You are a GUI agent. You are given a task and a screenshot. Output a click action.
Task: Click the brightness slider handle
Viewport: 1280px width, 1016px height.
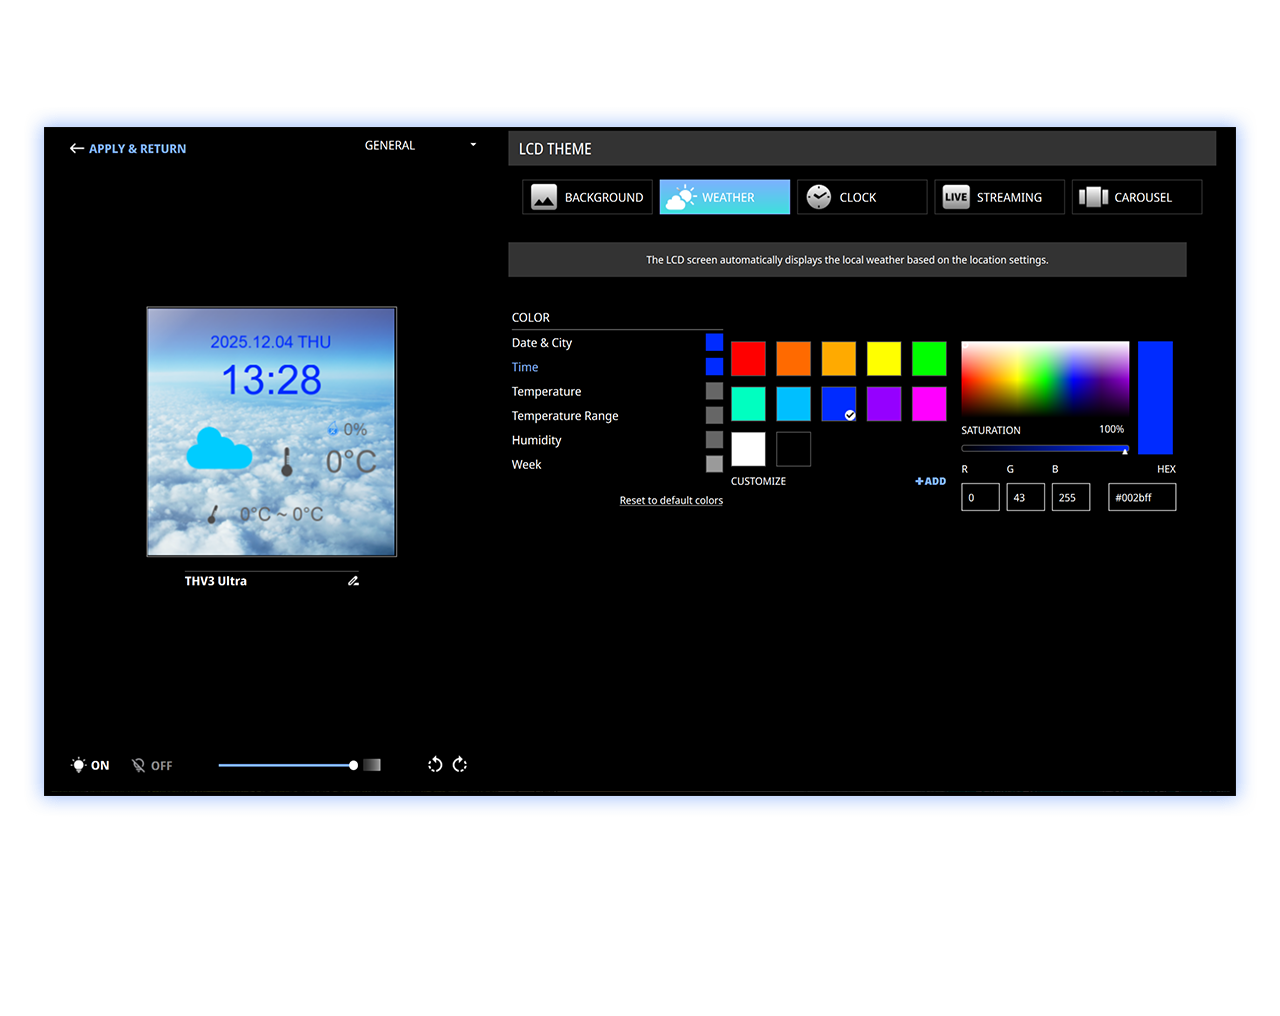pos(353,765)
